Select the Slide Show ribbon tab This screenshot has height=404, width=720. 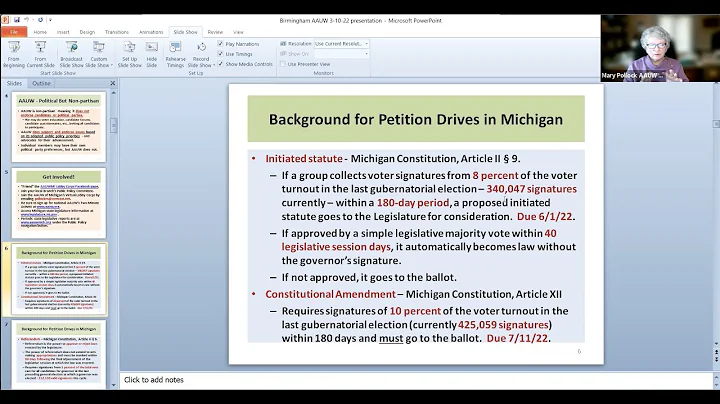coord(186,32)
